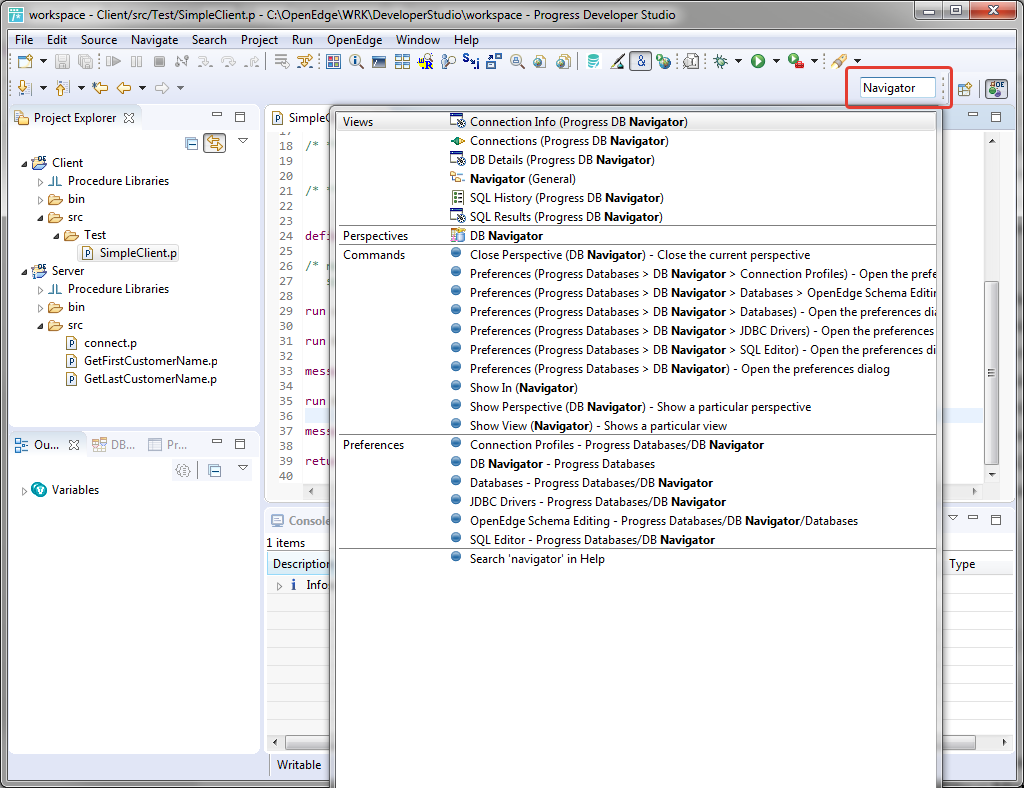Click the Back navigation arrow
Image resolution: width=1024 pixels, height=788 pixels.
(123, 87)
